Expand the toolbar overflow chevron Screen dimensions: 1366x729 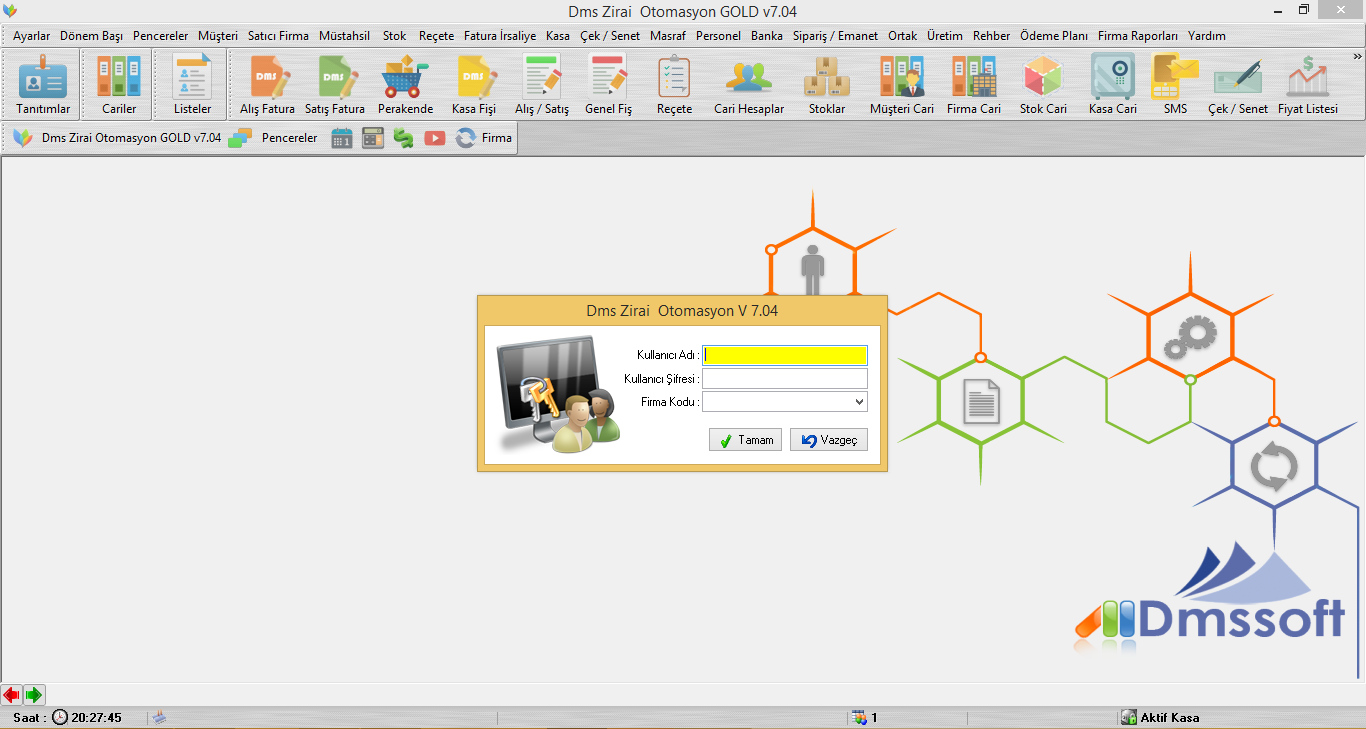[1357, 56]
